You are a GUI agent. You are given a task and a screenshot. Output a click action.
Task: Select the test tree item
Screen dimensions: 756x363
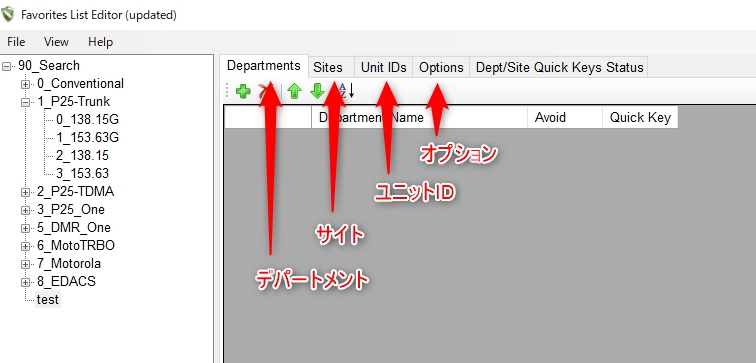coord(48,299)
